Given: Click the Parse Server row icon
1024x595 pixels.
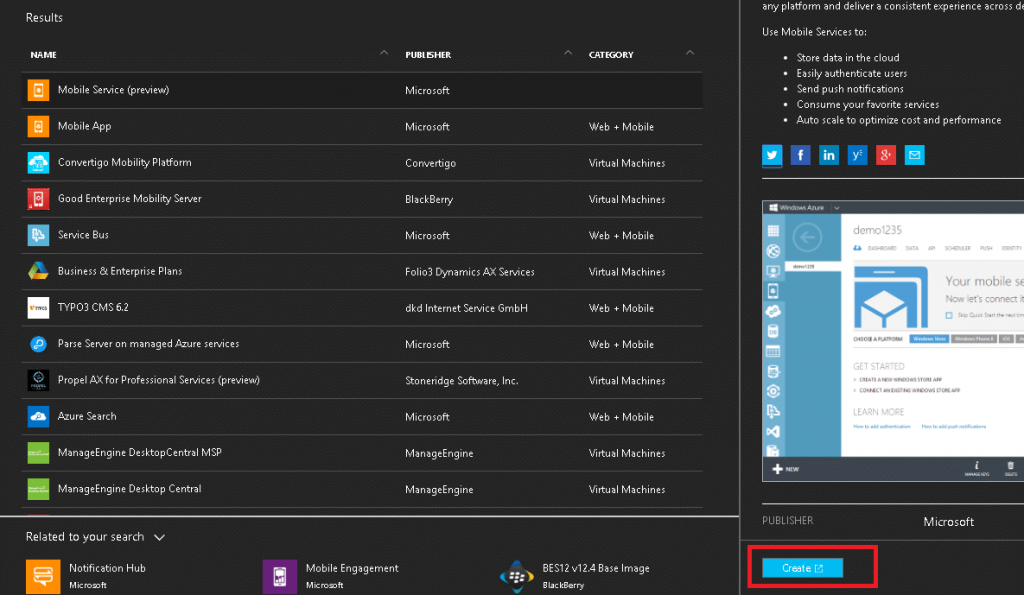Looking at the screenshot, I should (x=38, y=344).
